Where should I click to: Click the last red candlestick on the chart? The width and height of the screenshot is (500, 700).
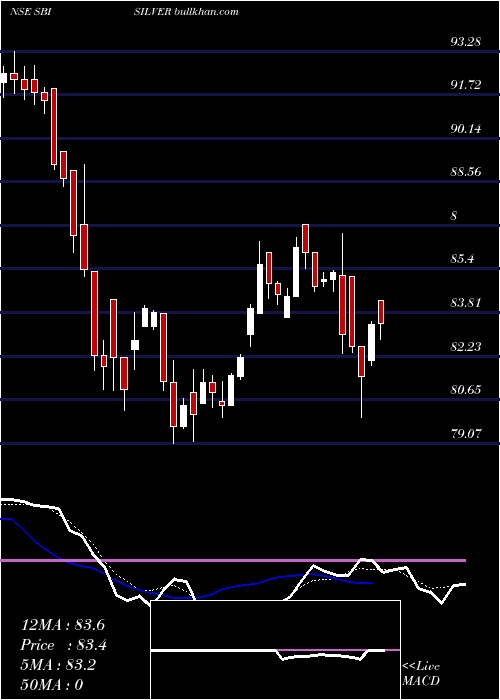pyautogui.click(x=381, y=312)
